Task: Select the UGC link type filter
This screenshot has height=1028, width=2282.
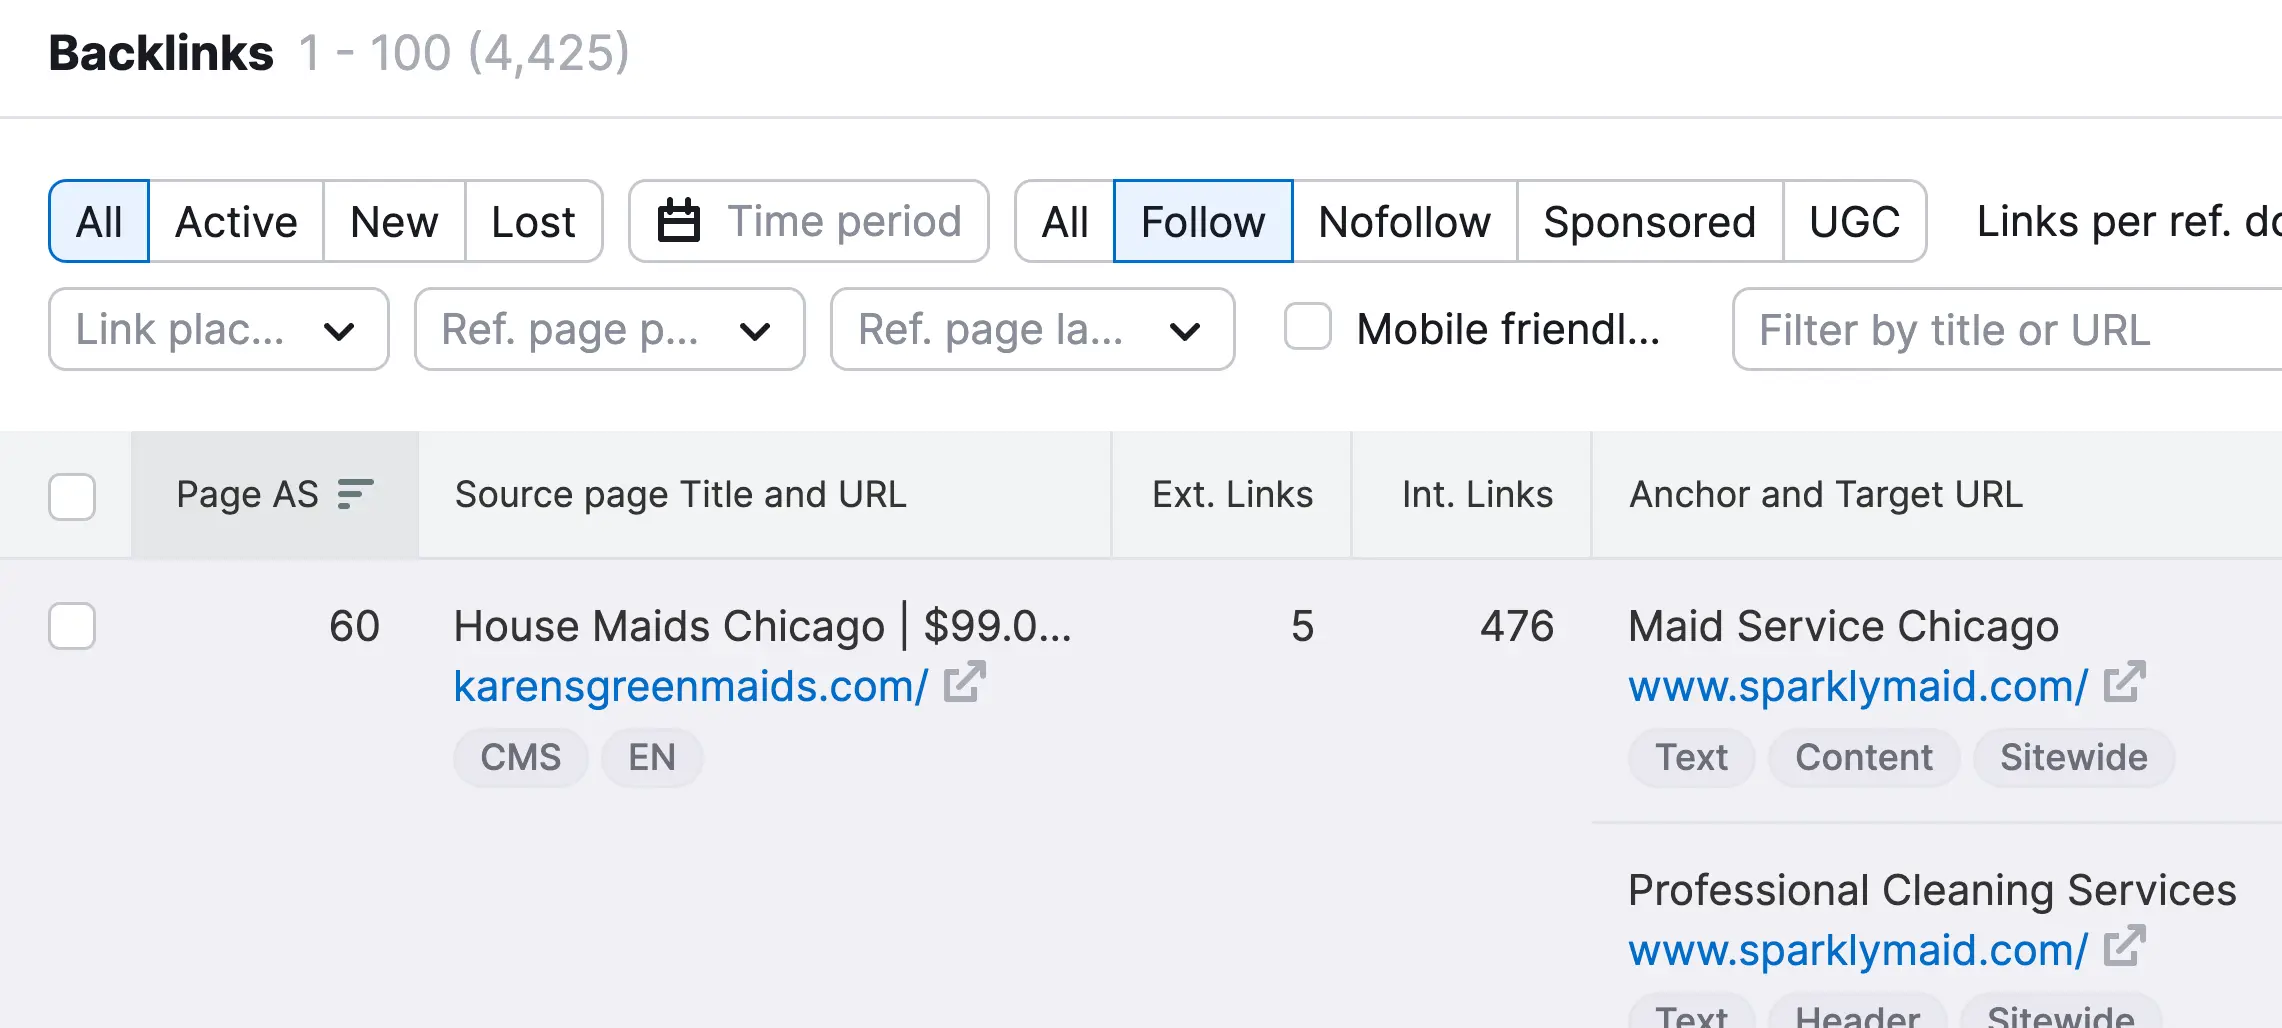Action: point(1854,222)
